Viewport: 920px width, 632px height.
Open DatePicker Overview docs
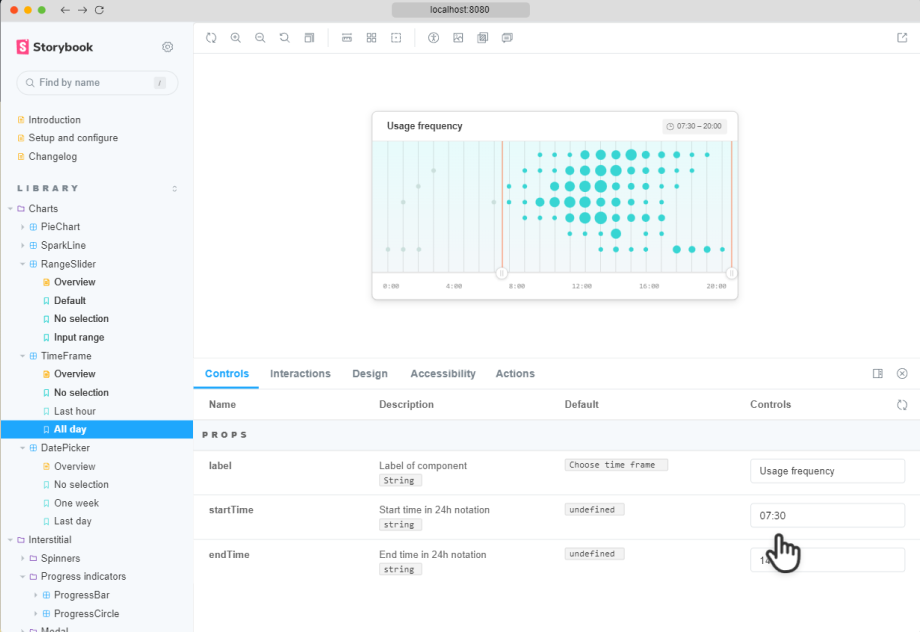(x=75, y=467)
